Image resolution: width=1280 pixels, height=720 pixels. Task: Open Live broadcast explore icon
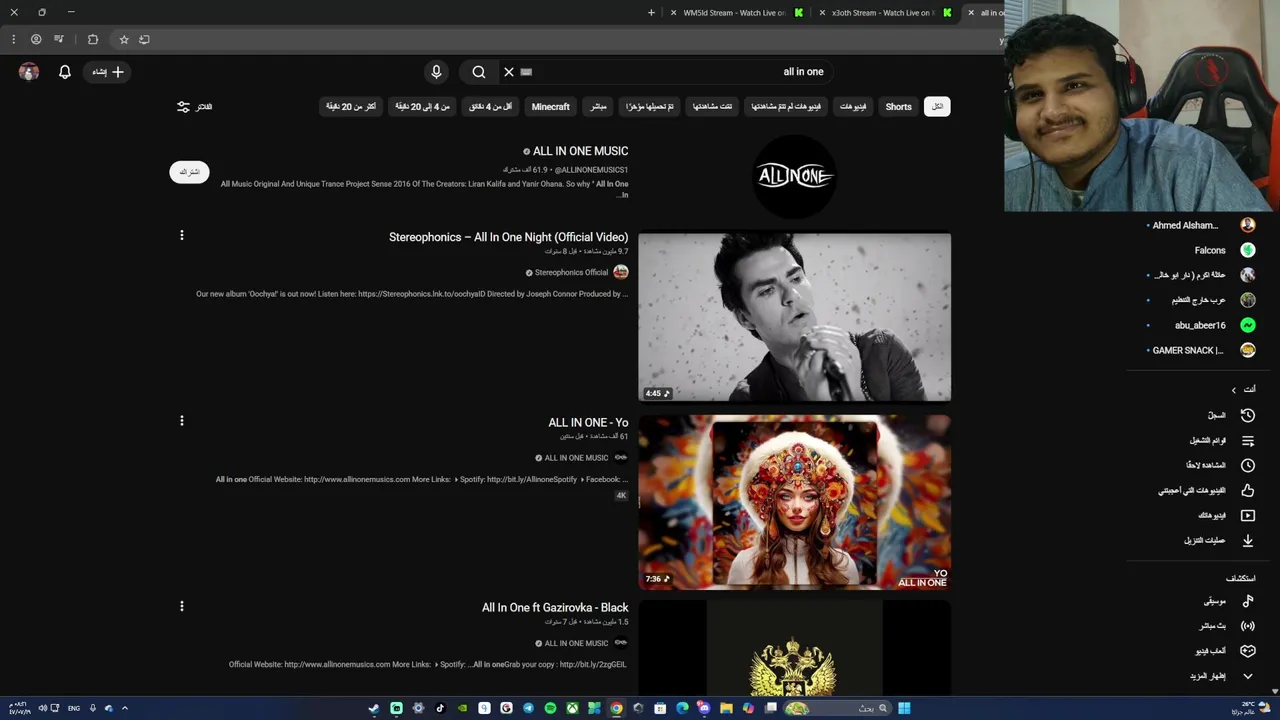coord(1248,626)
